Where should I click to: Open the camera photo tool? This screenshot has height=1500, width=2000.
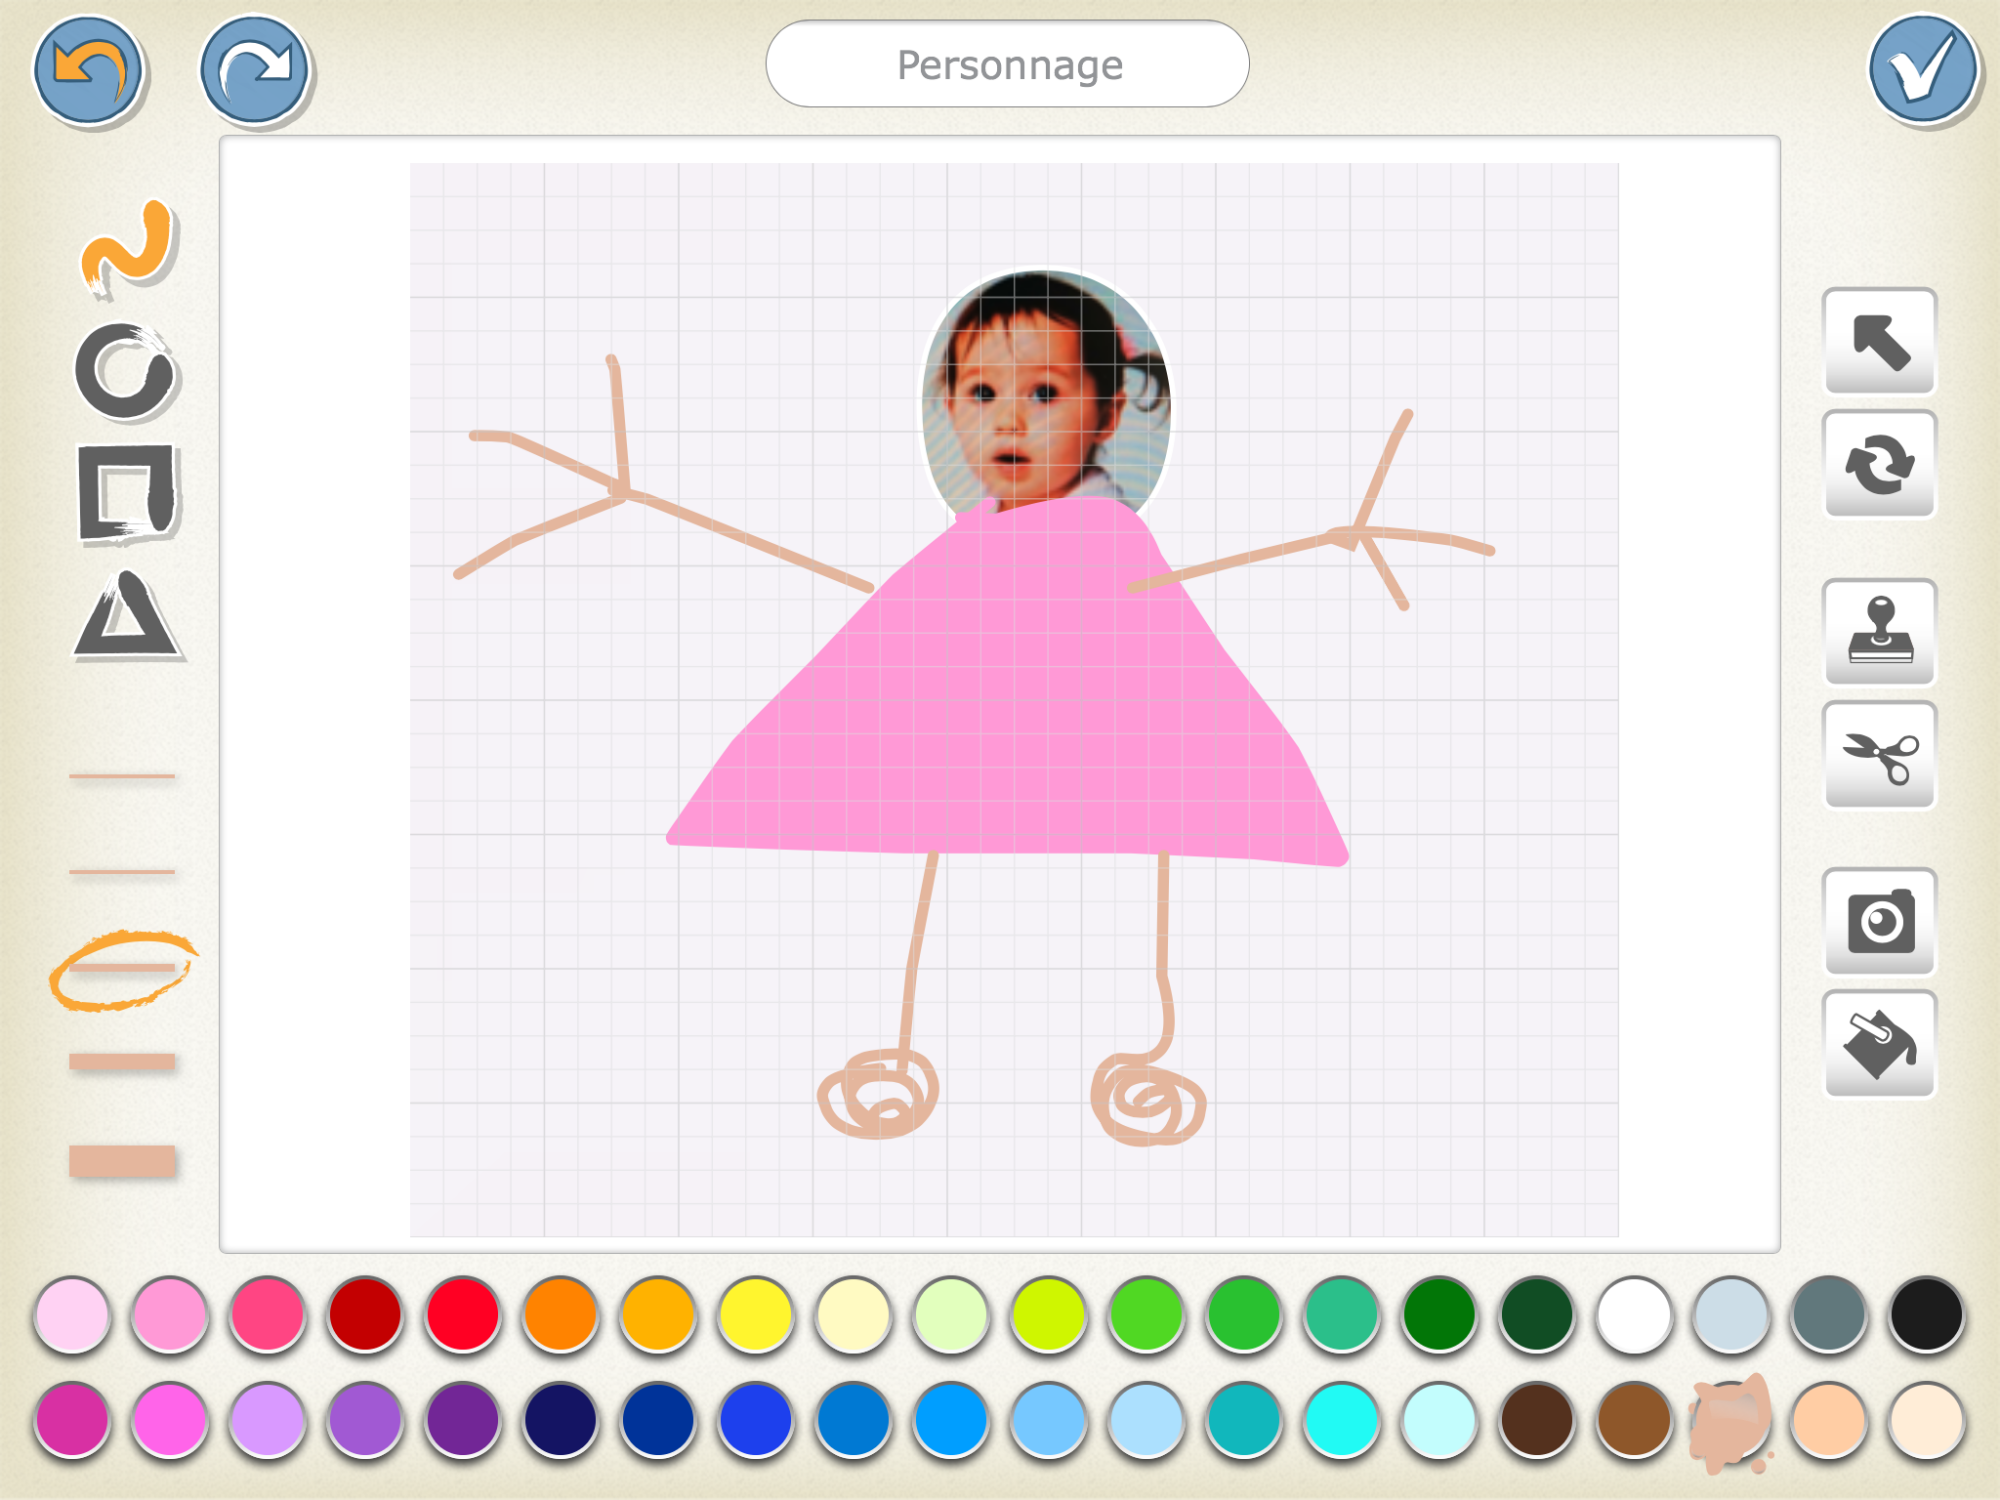[x=1880, y=922]
